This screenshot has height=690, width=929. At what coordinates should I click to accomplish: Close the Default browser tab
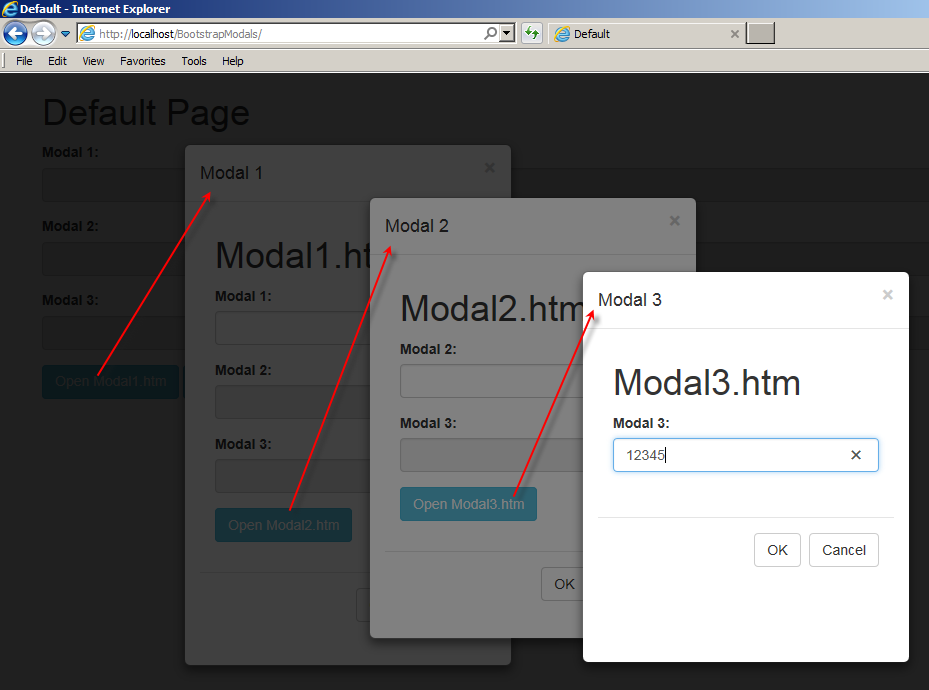tap(735, 34)
